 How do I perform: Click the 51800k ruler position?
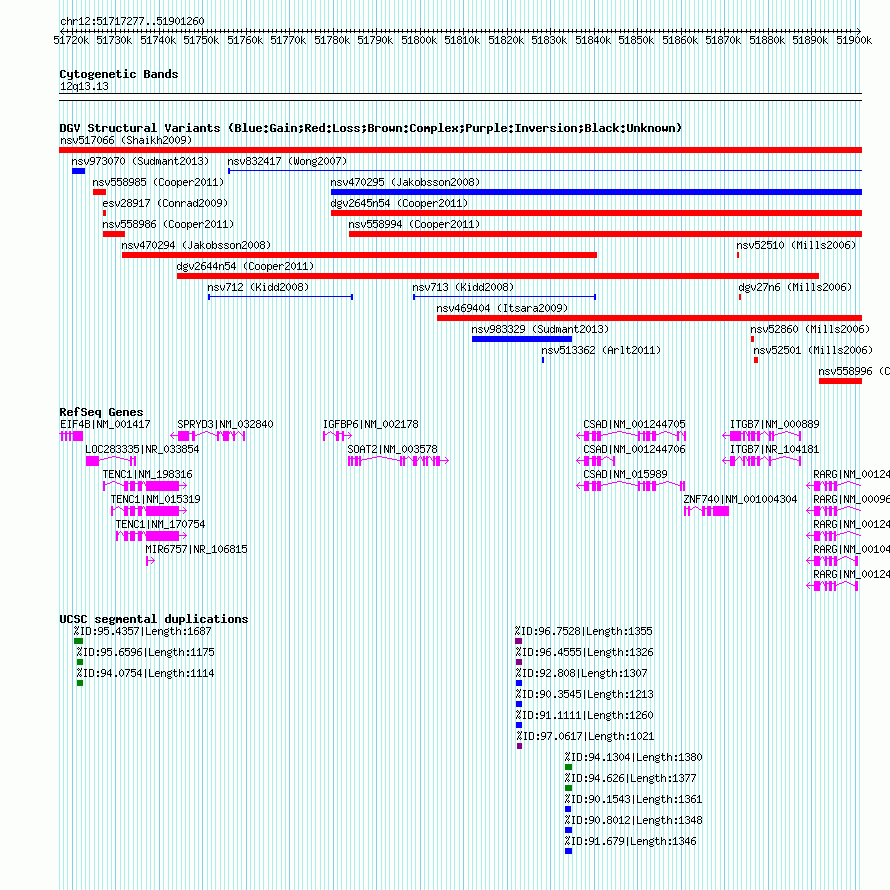[x=419, y=40]
